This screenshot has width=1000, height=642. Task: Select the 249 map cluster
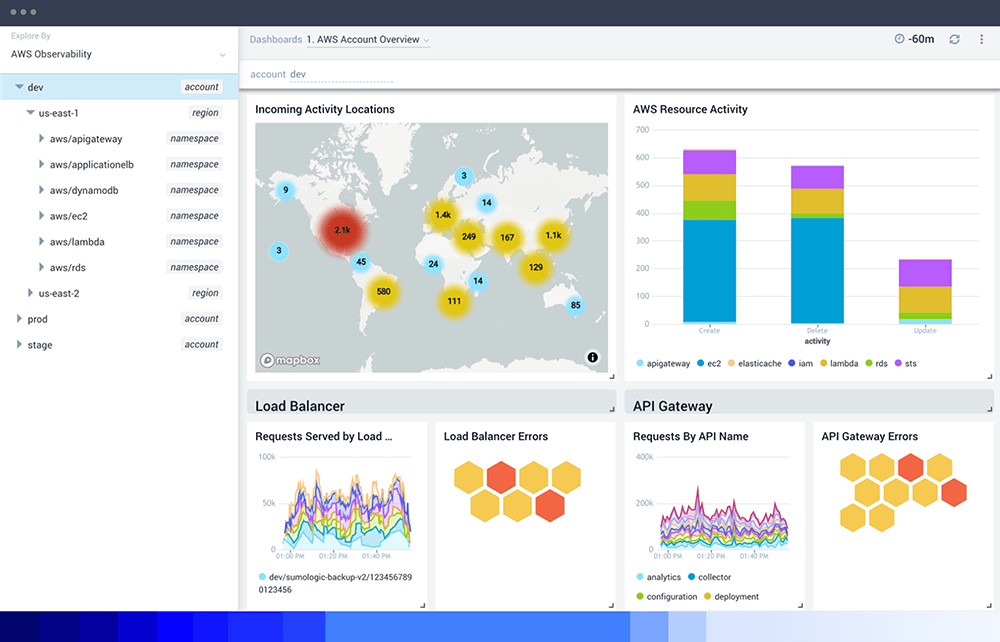tap(469, 237)
